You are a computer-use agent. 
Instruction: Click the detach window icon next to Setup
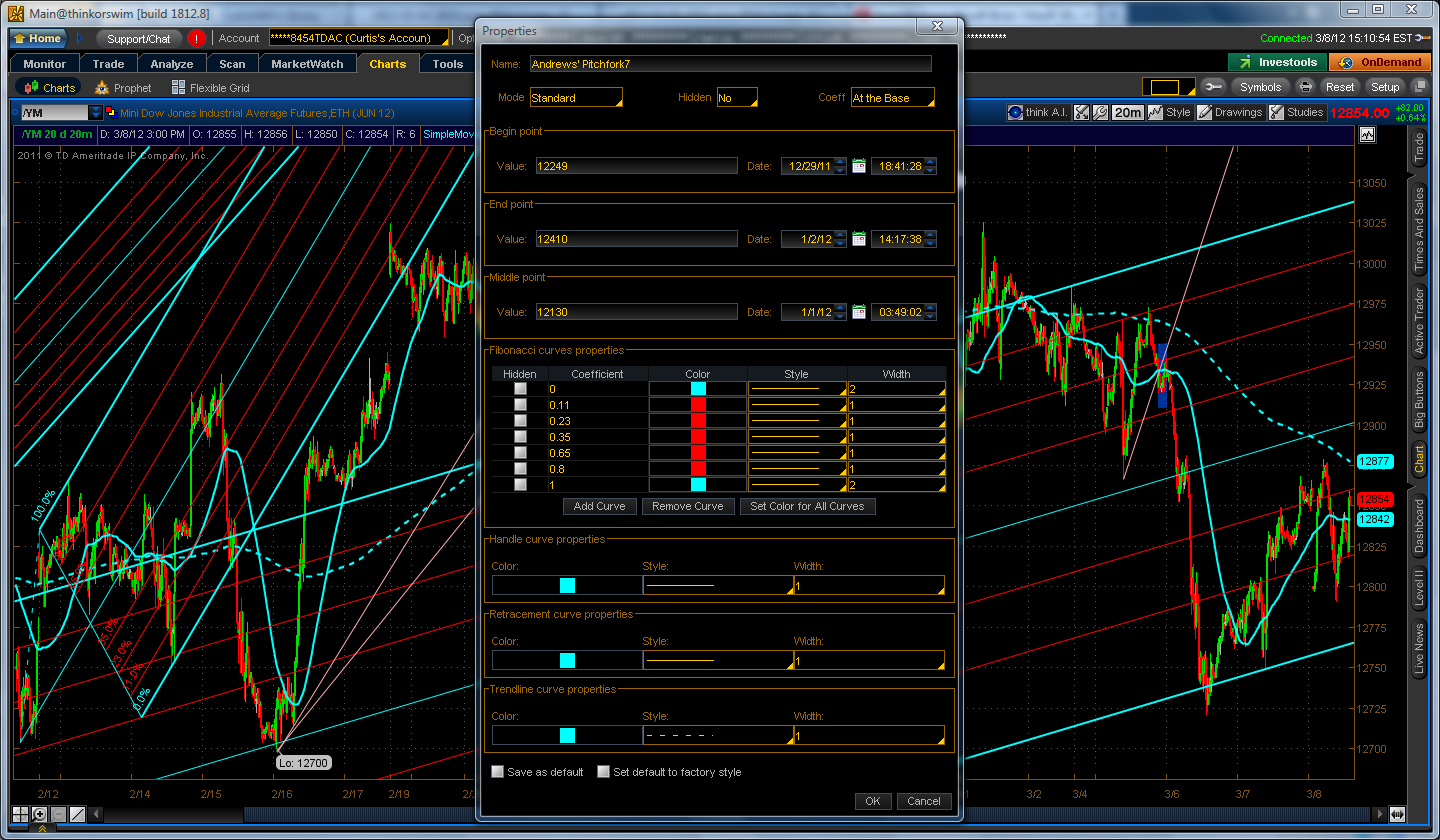1419,87
